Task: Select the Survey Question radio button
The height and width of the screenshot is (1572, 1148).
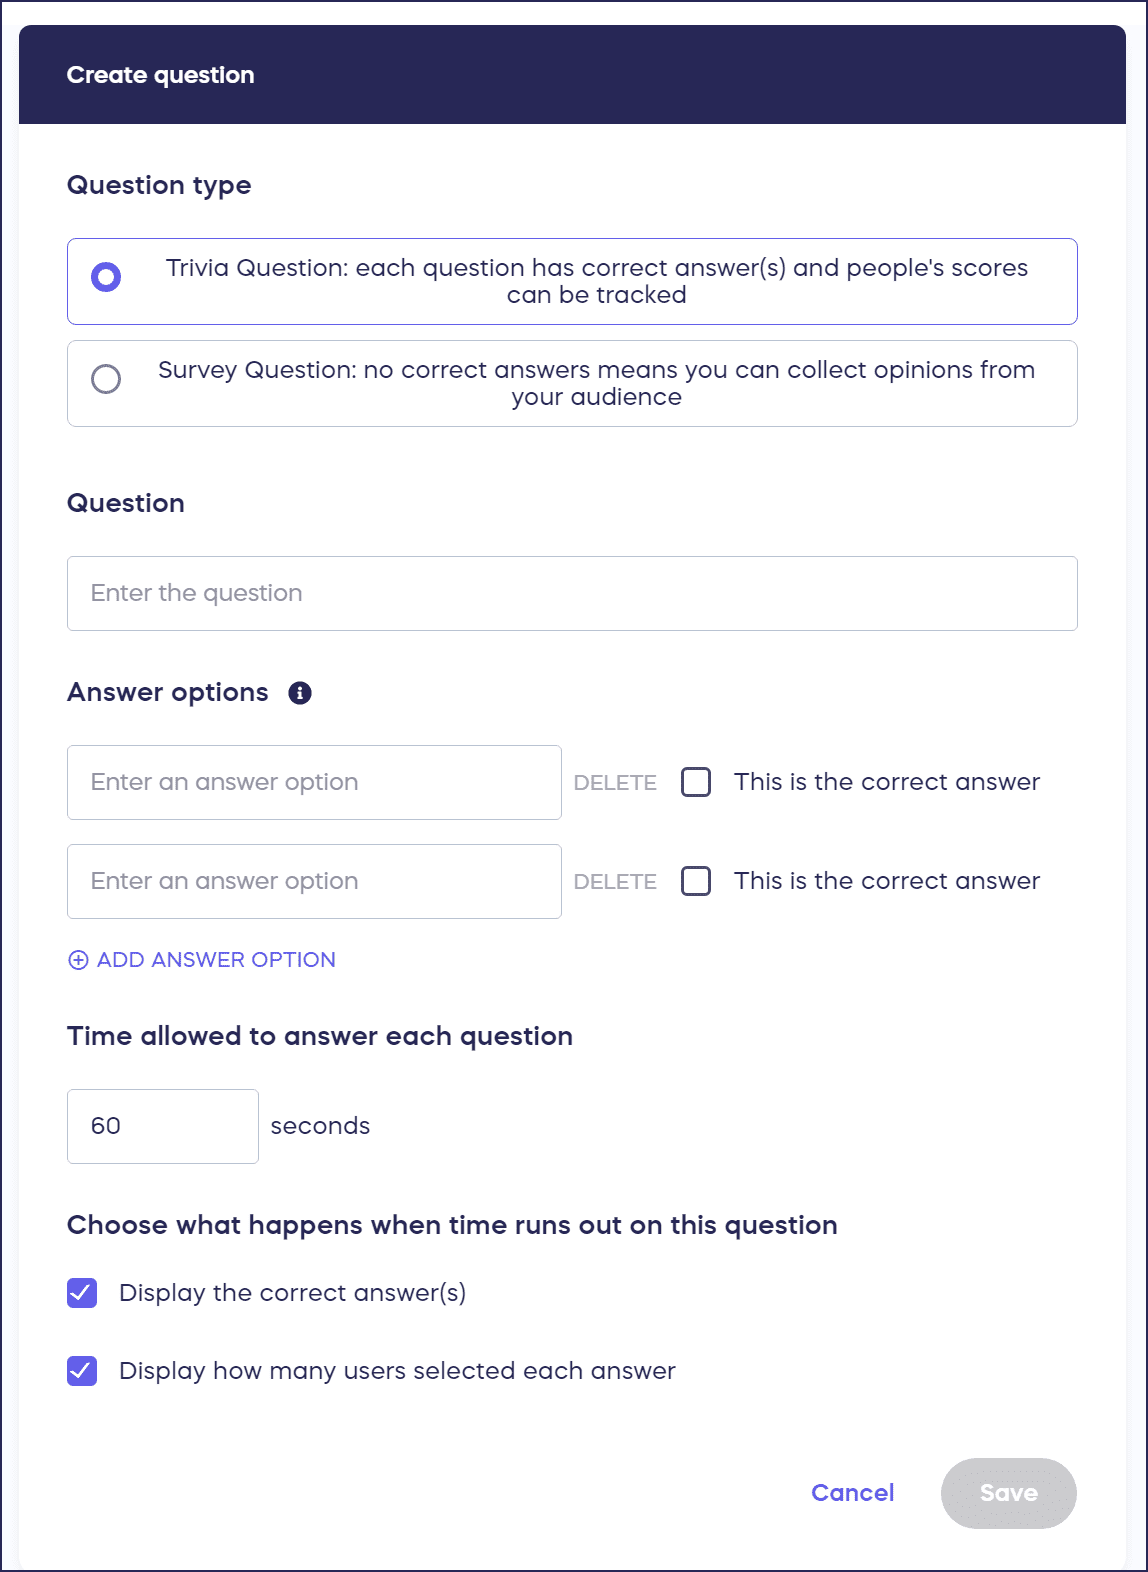Action: (106, 379)
